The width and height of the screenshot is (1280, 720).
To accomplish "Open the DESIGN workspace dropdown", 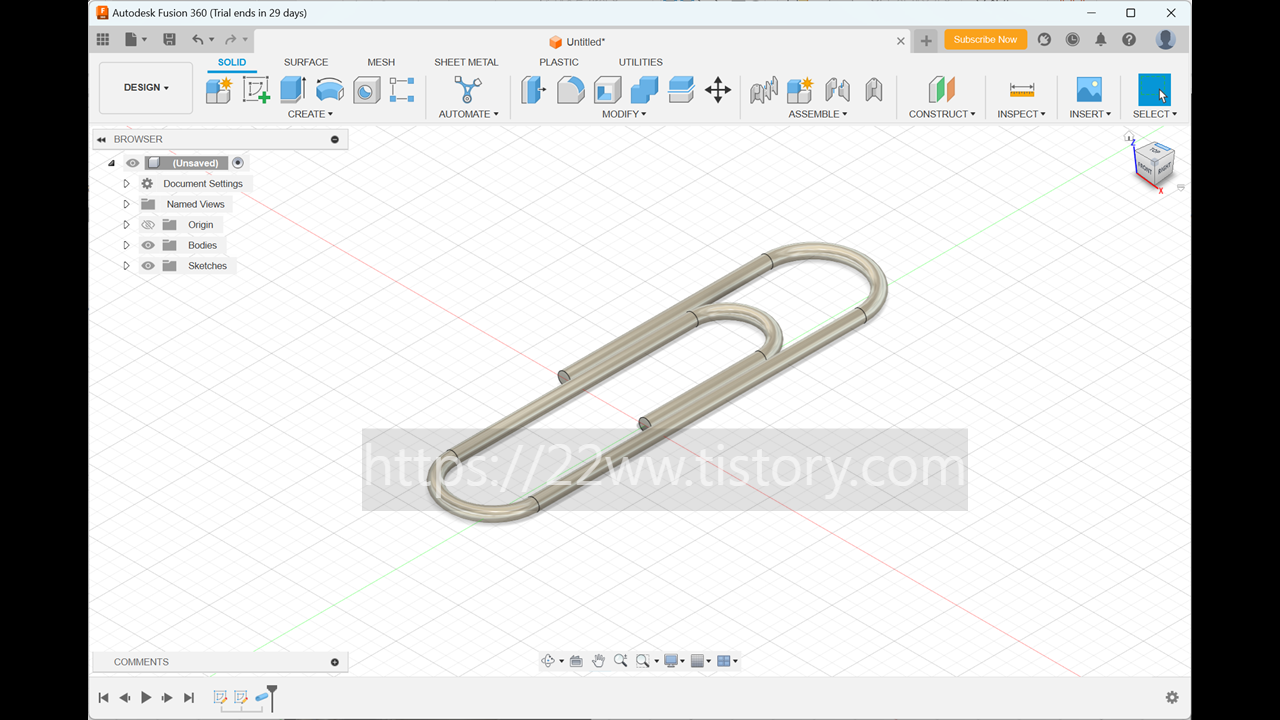I will 146,88.
